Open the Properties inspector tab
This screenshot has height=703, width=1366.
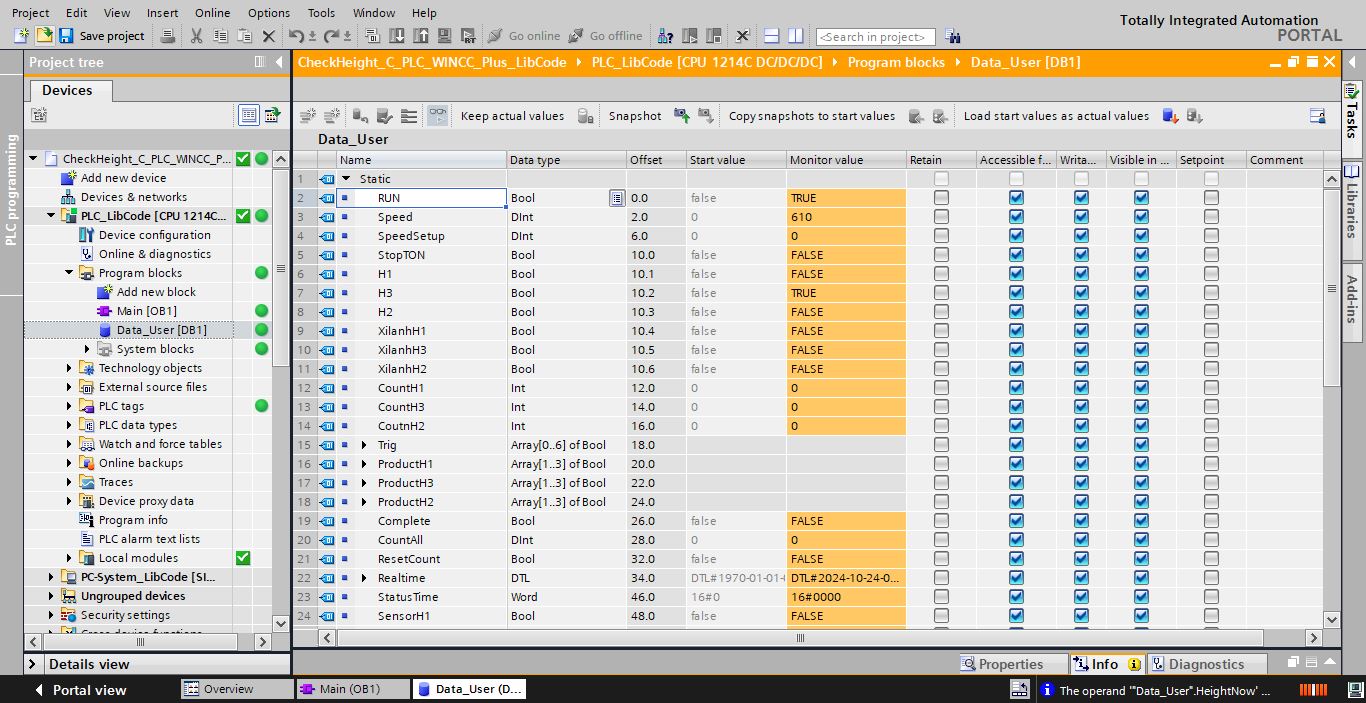click(1011, 664)
